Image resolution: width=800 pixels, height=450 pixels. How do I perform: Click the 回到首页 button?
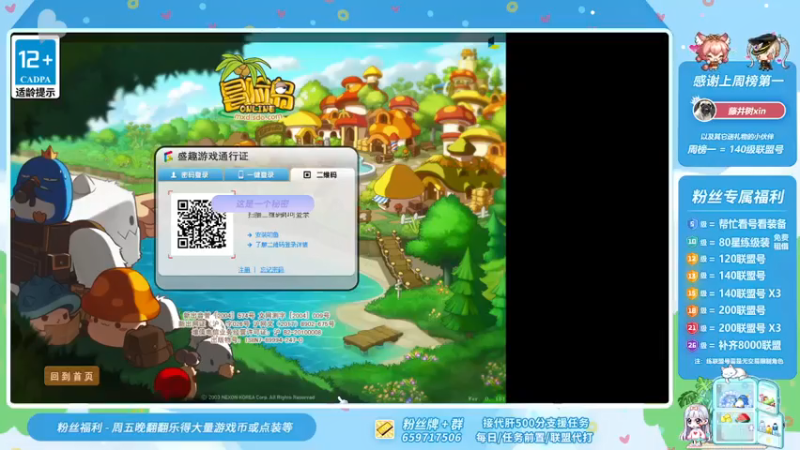pos(71,377)
